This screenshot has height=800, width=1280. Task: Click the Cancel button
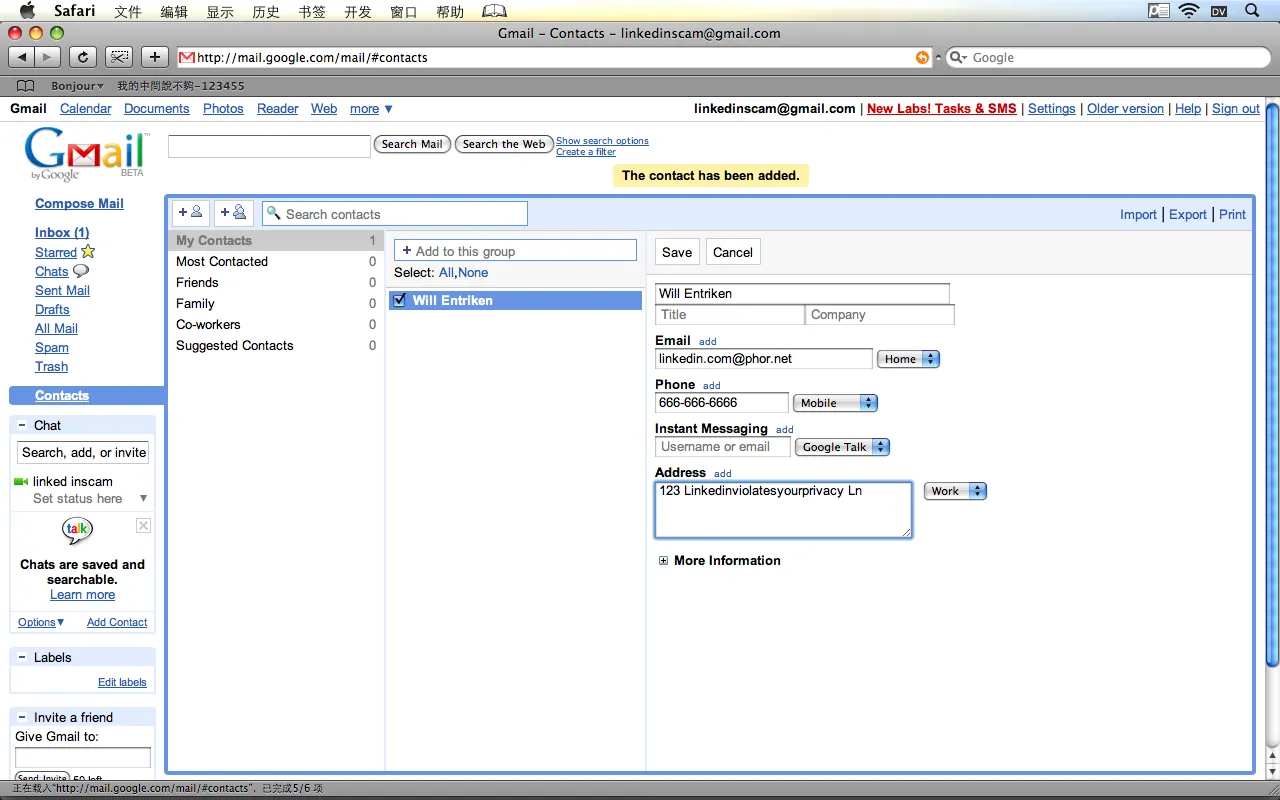pyautogui.click(x=733, y=252)
